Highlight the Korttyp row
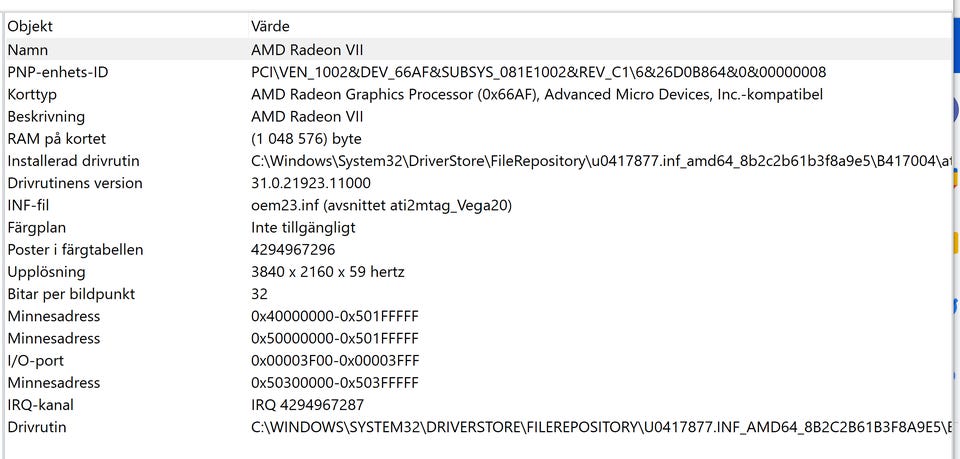The width and height of the screenshot is (960, 459). click(x=34, y=94)
